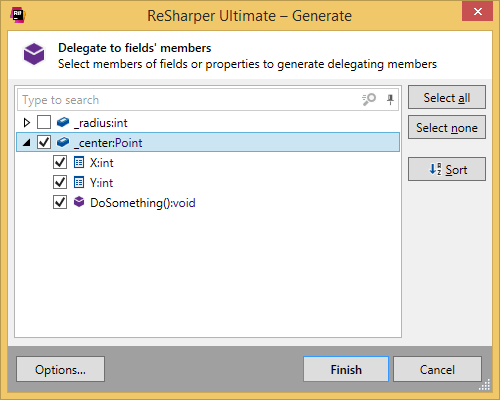
Task: Toggle the Y:int checkbox
Action: (x=60, y=182)
